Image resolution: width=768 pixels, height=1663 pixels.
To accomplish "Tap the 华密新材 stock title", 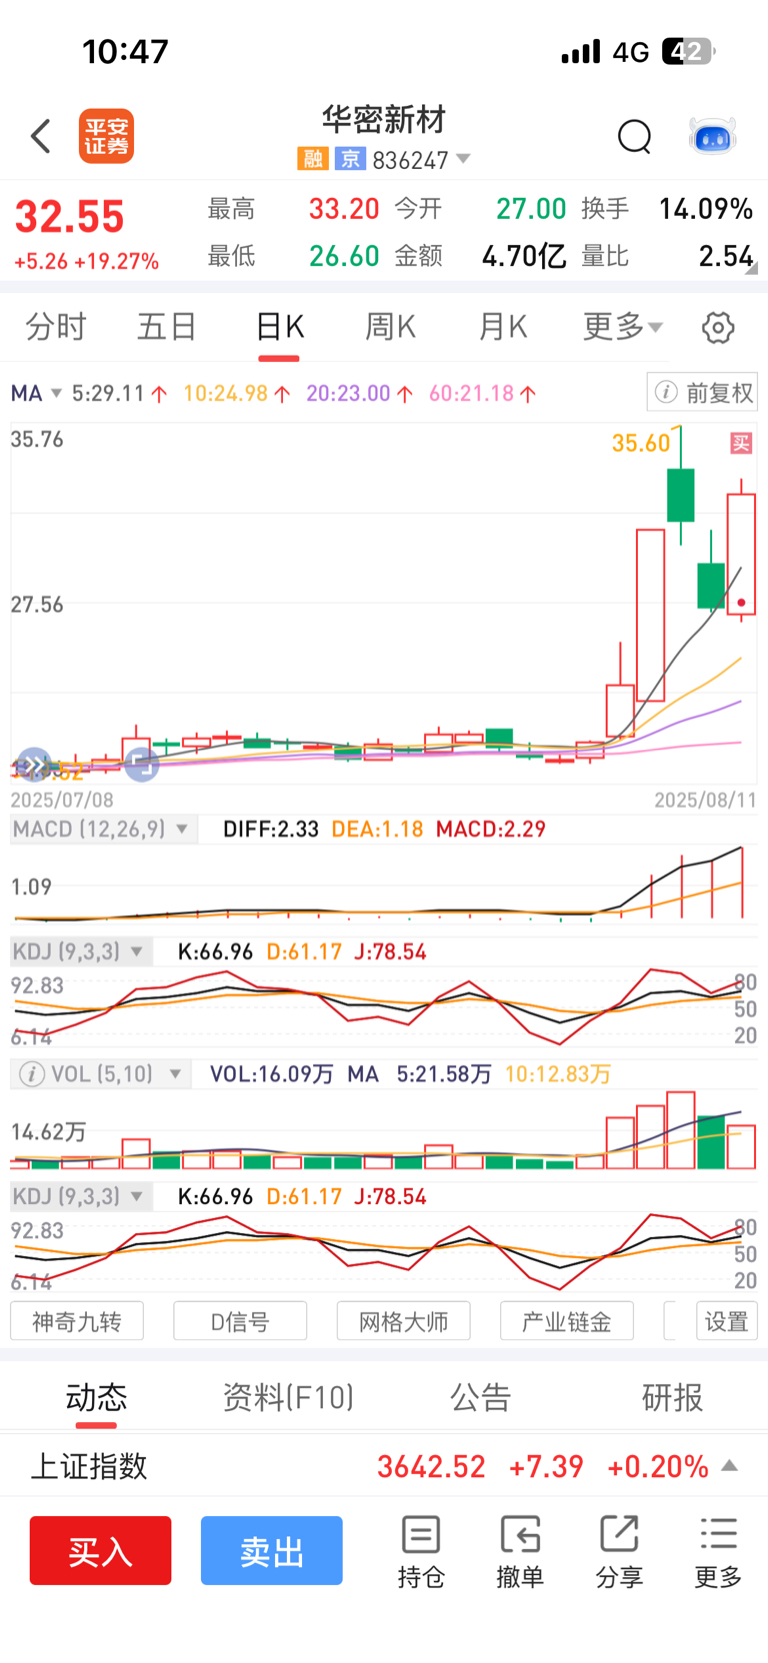I will pyautogui.click(x=384, y=120).
